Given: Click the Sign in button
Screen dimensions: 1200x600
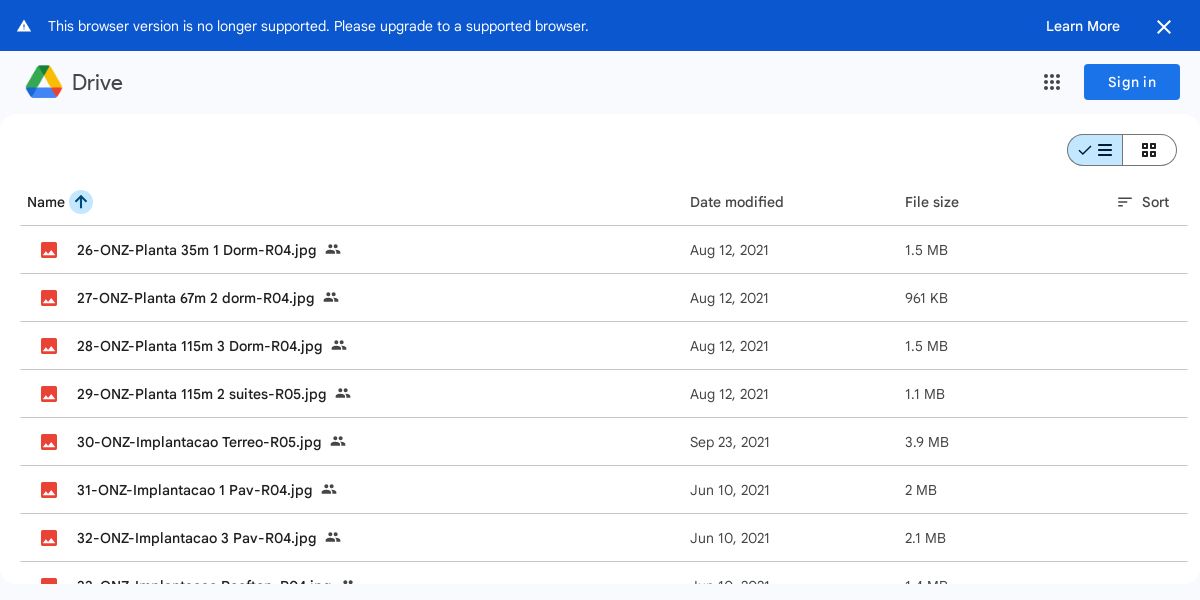Looking at the screenshot, I should pyautogui.click(x=1131, y=82).
